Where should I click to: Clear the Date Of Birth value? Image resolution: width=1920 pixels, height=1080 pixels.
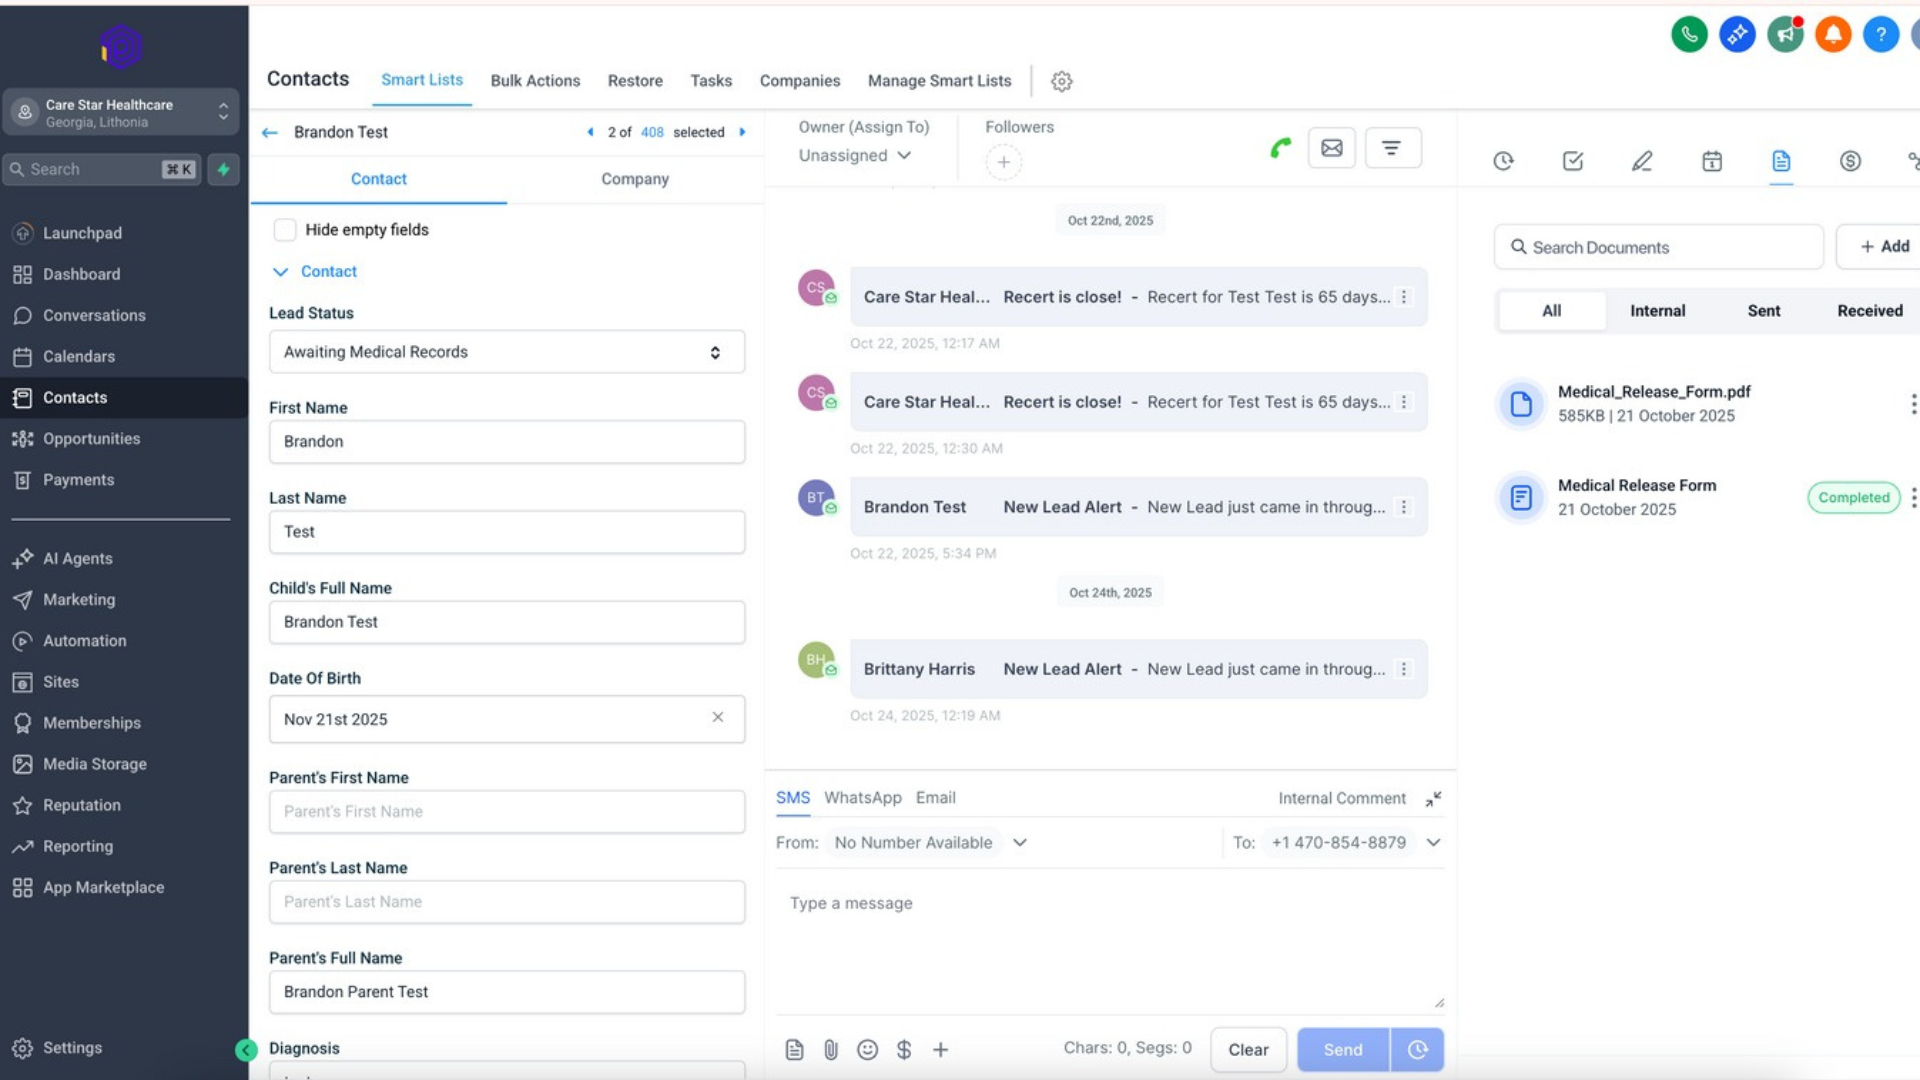718,718
